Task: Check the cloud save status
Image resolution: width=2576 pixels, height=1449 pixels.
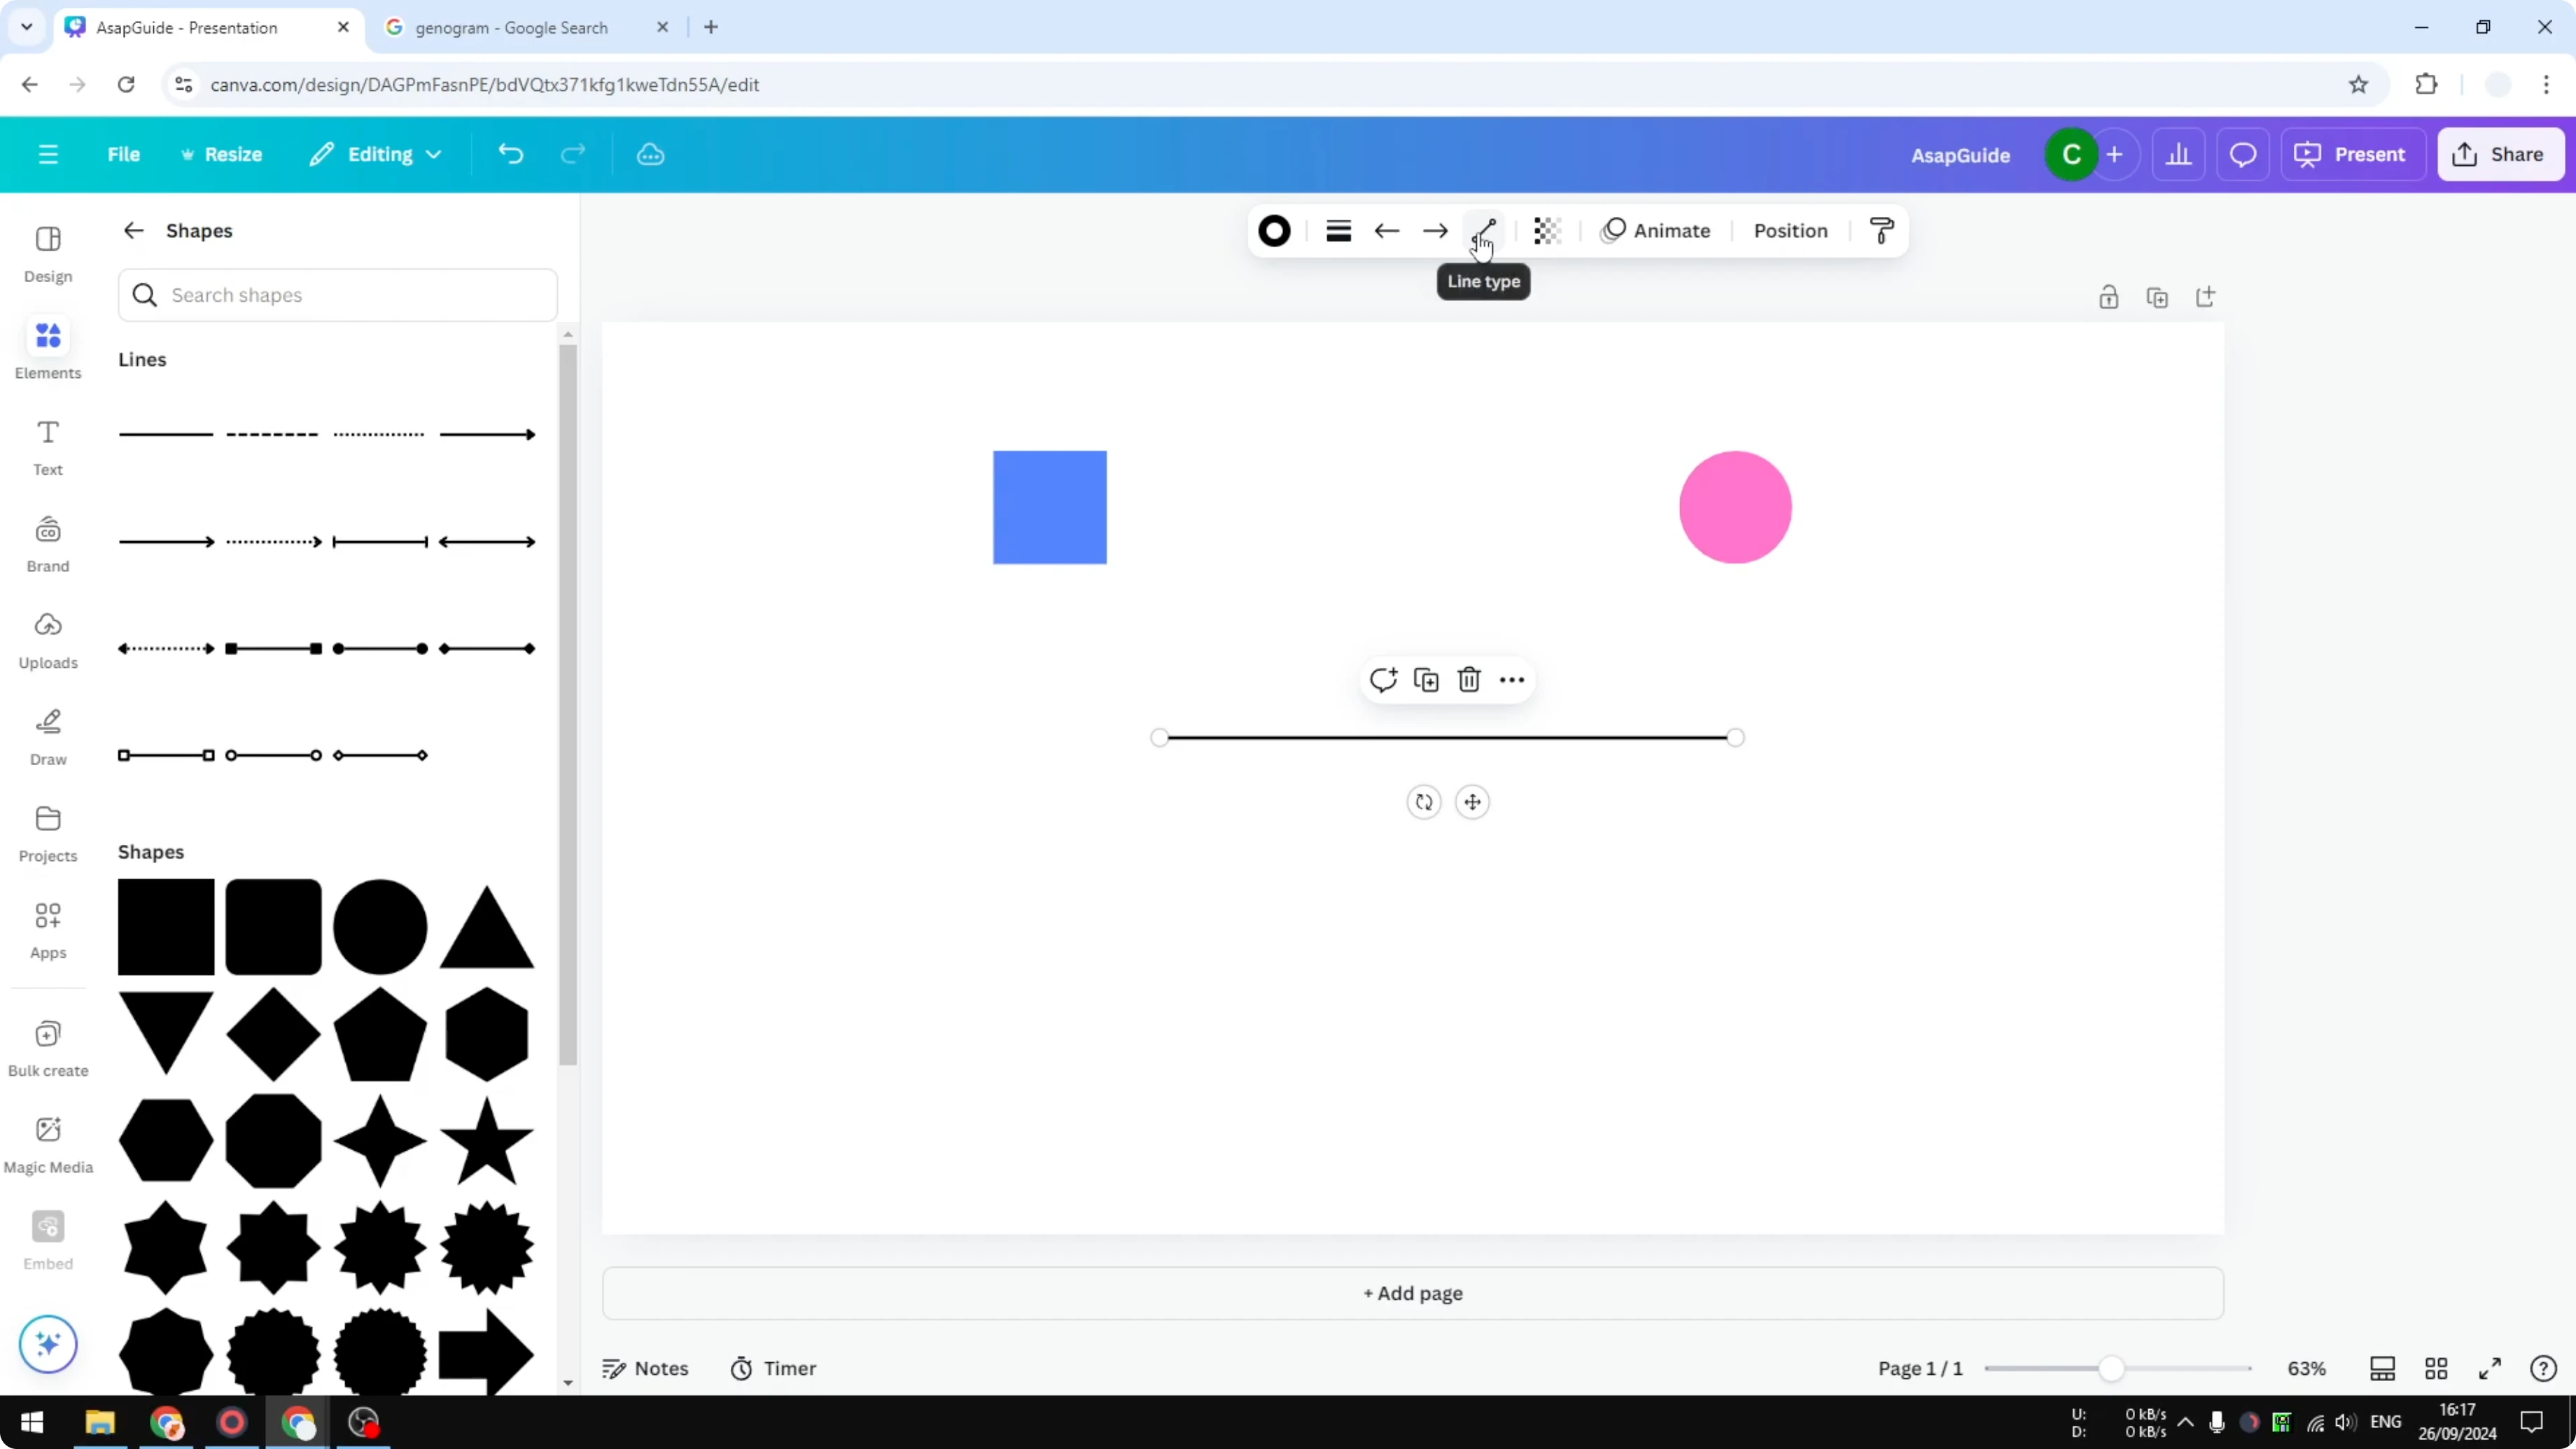Action: pos(651,154)
